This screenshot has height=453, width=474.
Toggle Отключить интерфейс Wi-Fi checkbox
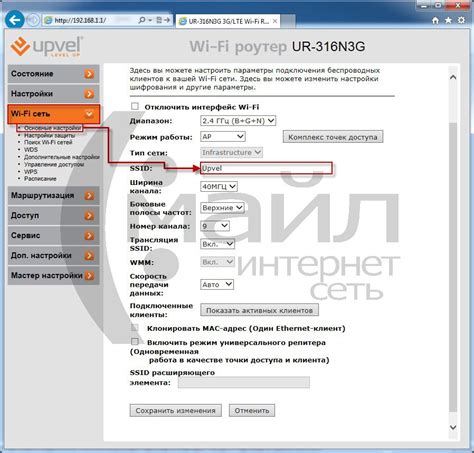tap(135, 106)
